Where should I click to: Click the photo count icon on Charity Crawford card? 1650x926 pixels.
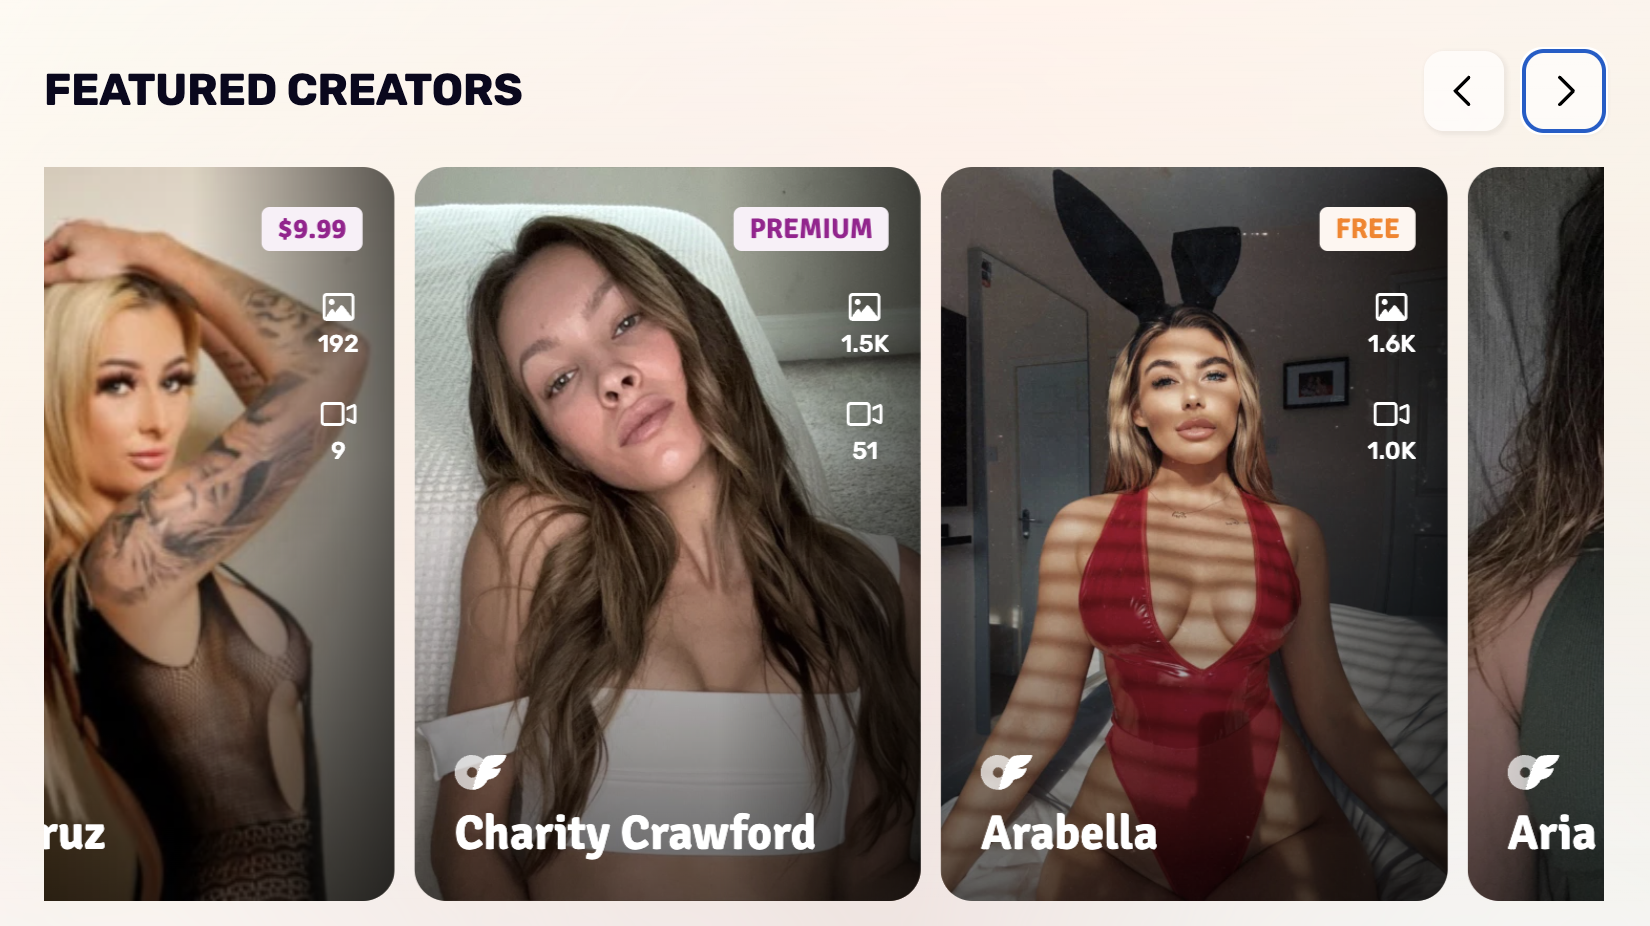point(865,307)
